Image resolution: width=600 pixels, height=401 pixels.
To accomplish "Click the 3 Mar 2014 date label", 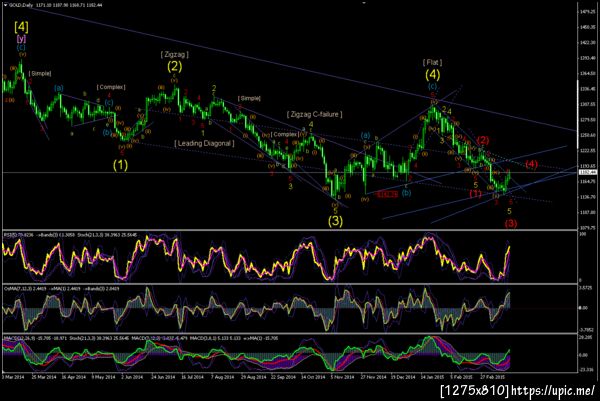I will [13, 377].
